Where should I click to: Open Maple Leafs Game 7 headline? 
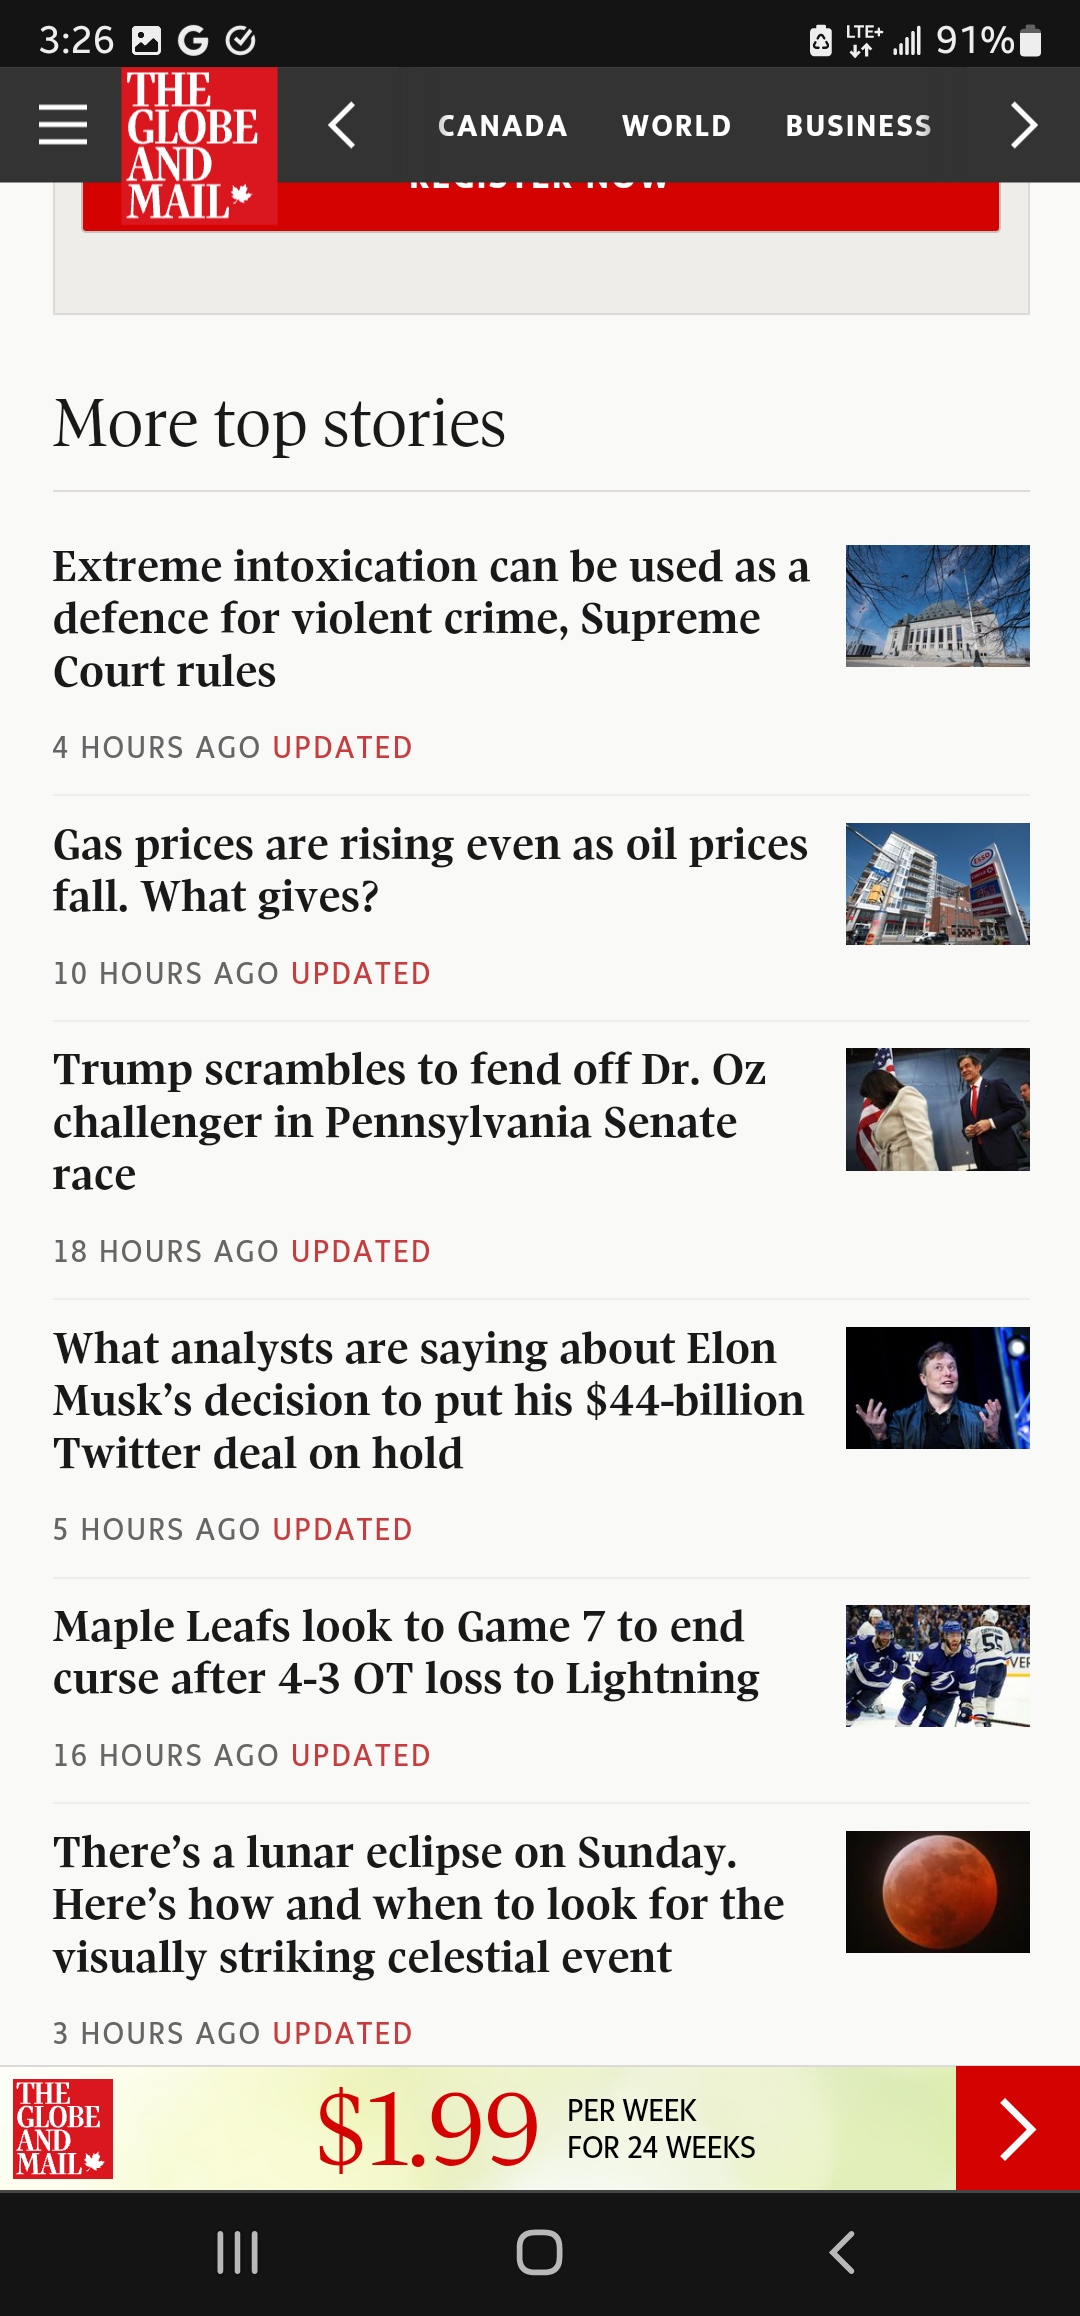coord(405,1652)
